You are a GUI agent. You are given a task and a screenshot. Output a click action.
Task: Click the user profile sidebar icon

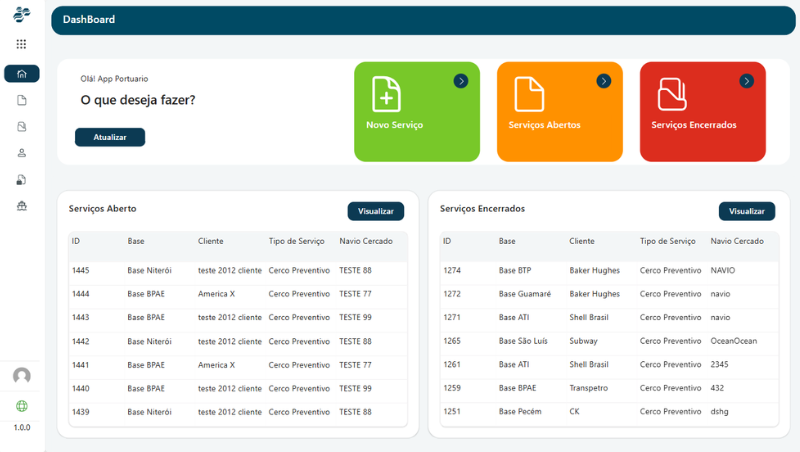(x=21, y=153)
